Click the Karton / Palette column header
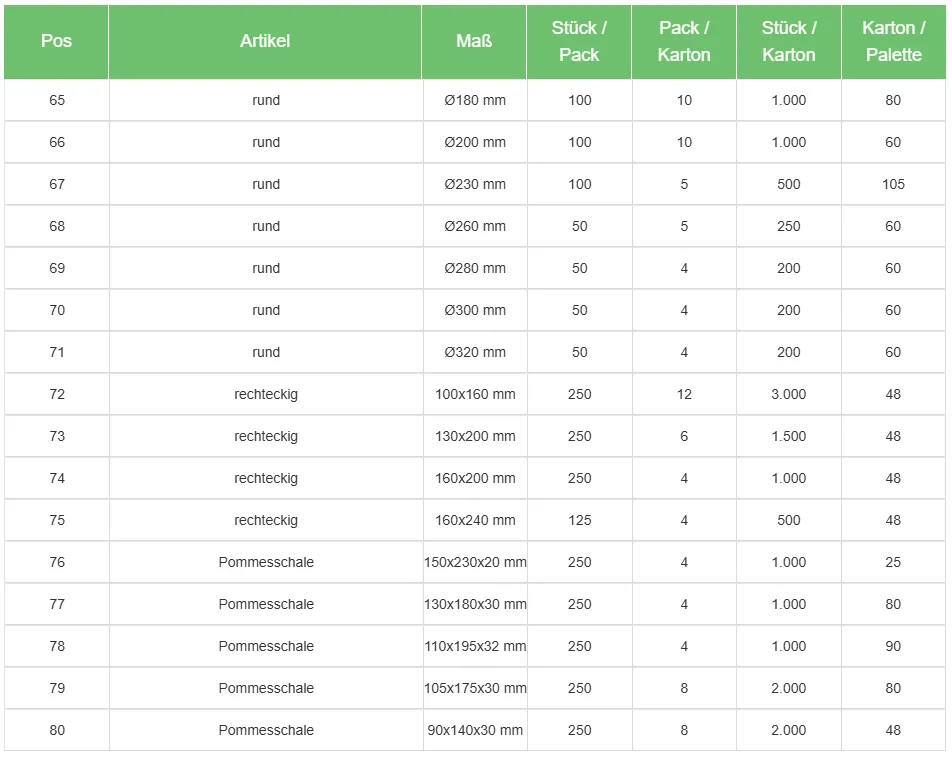The width and height of the screenshot is (952, 758). 893,41
